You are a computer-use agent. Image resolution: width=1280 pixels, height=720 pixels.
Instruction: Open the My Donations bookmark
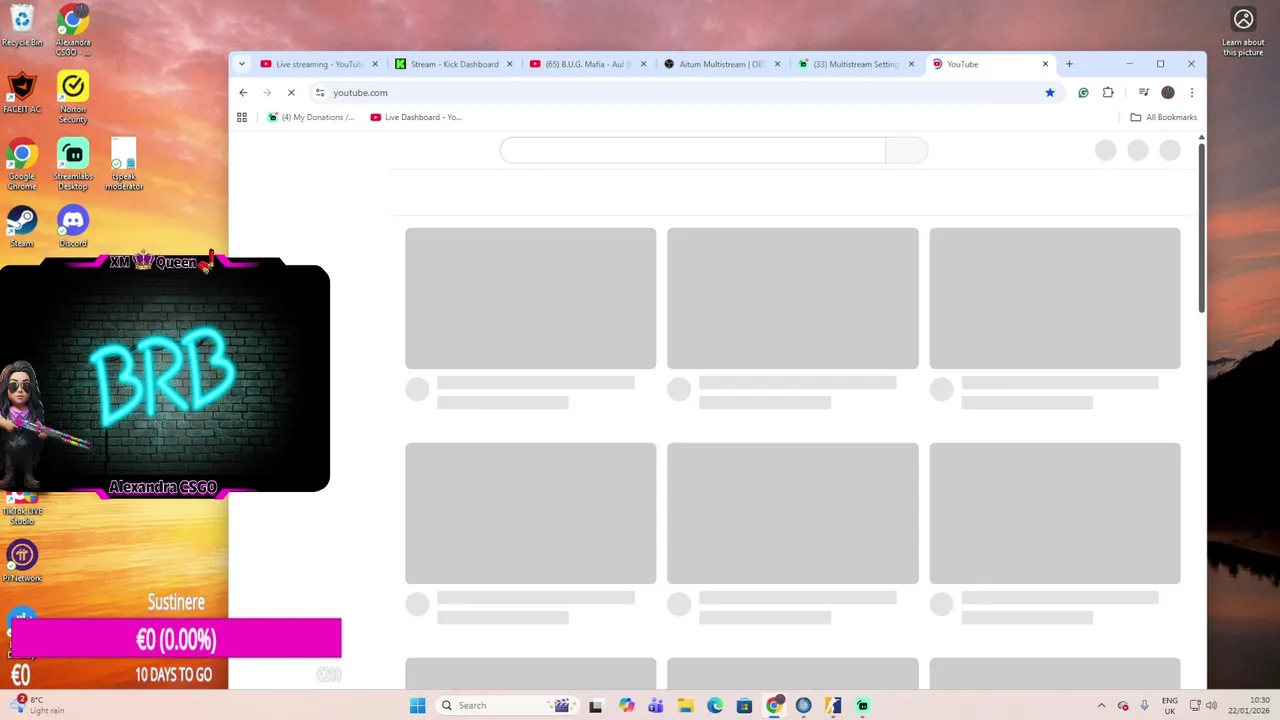click(x=311, y=117)
